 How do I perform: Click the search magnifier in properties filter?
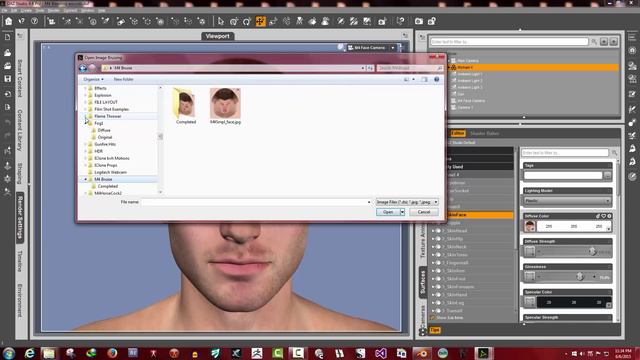(614, 153)
